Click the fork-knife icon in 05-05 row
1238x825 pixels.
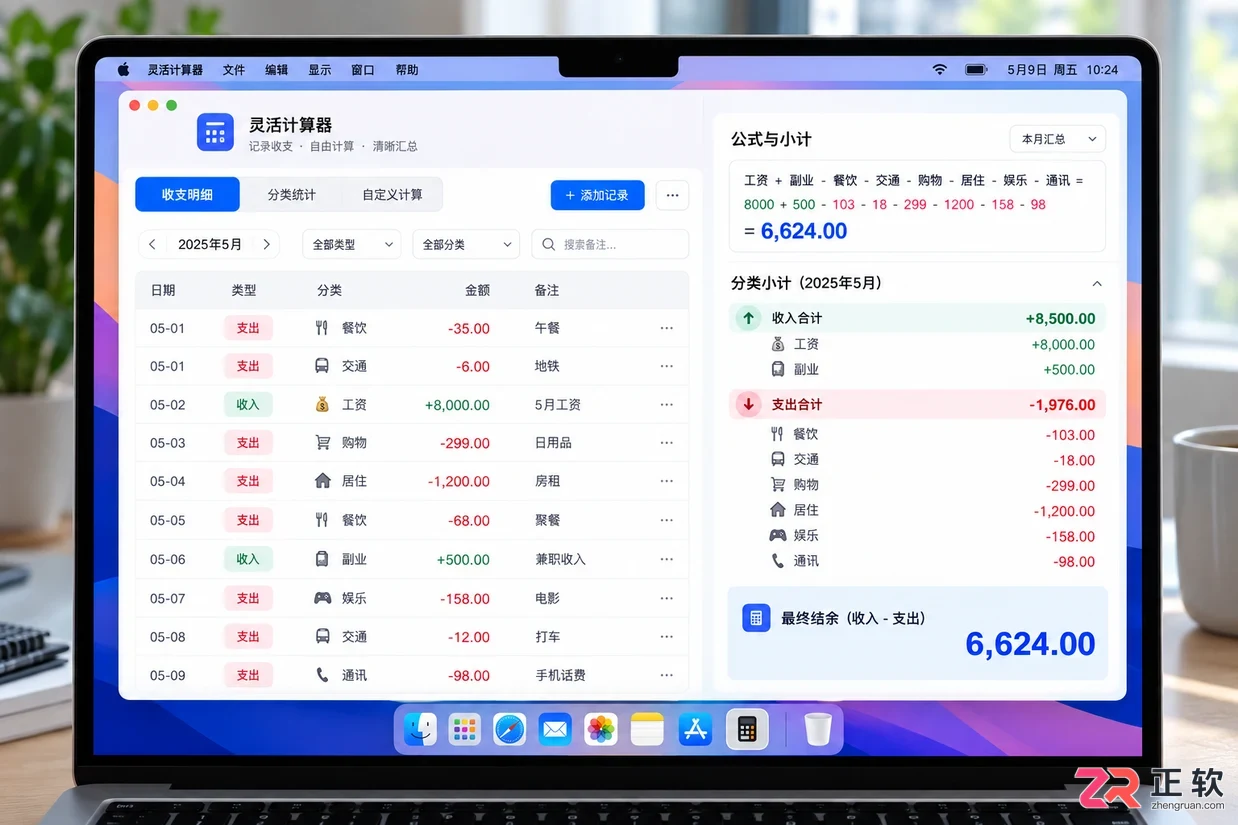click(322, 520)
